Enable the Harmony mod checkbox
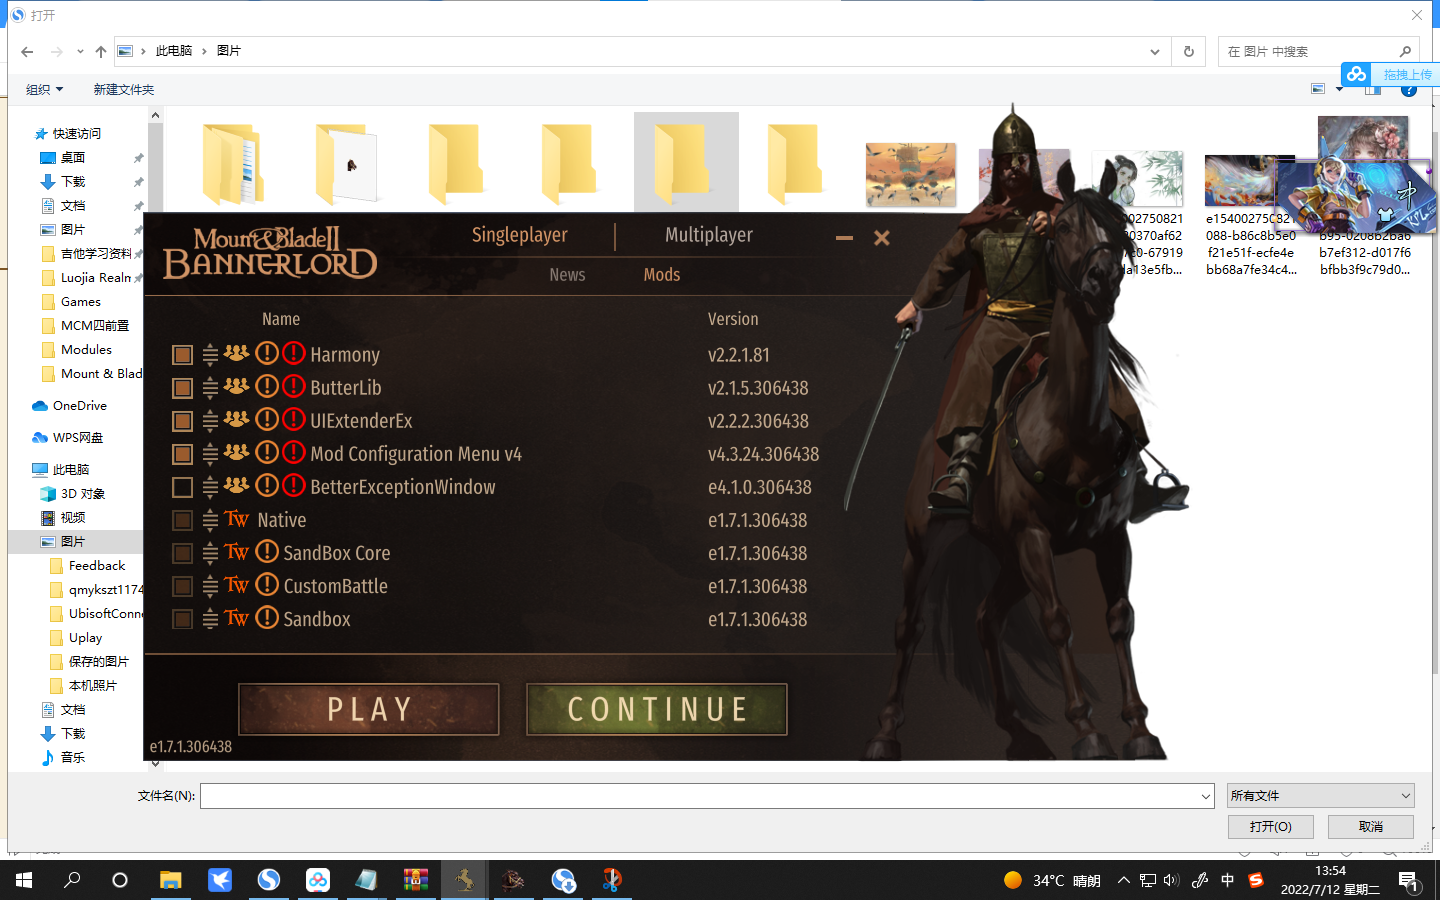Image resolution: width=1440 pixels, height=900 pixels. click(182, 355)
